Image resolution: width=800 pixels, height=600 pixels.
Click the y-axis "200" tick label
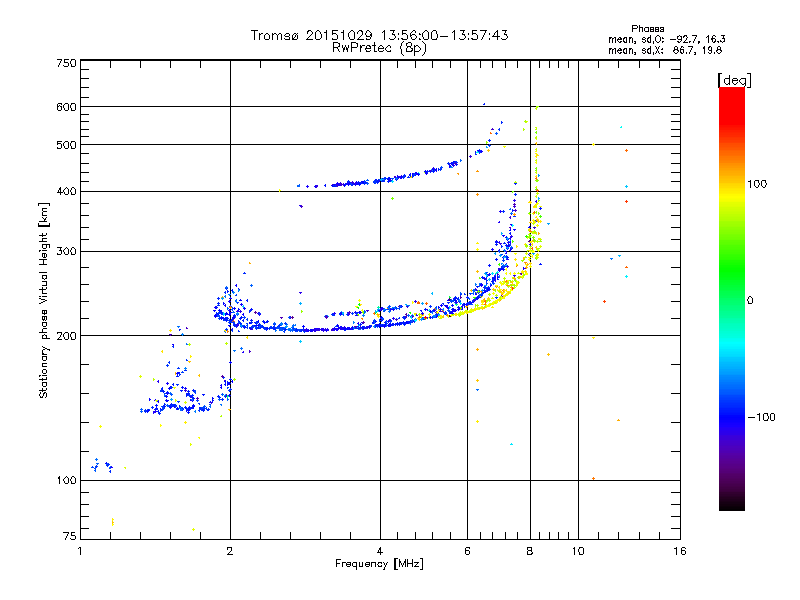coord(67,336)
